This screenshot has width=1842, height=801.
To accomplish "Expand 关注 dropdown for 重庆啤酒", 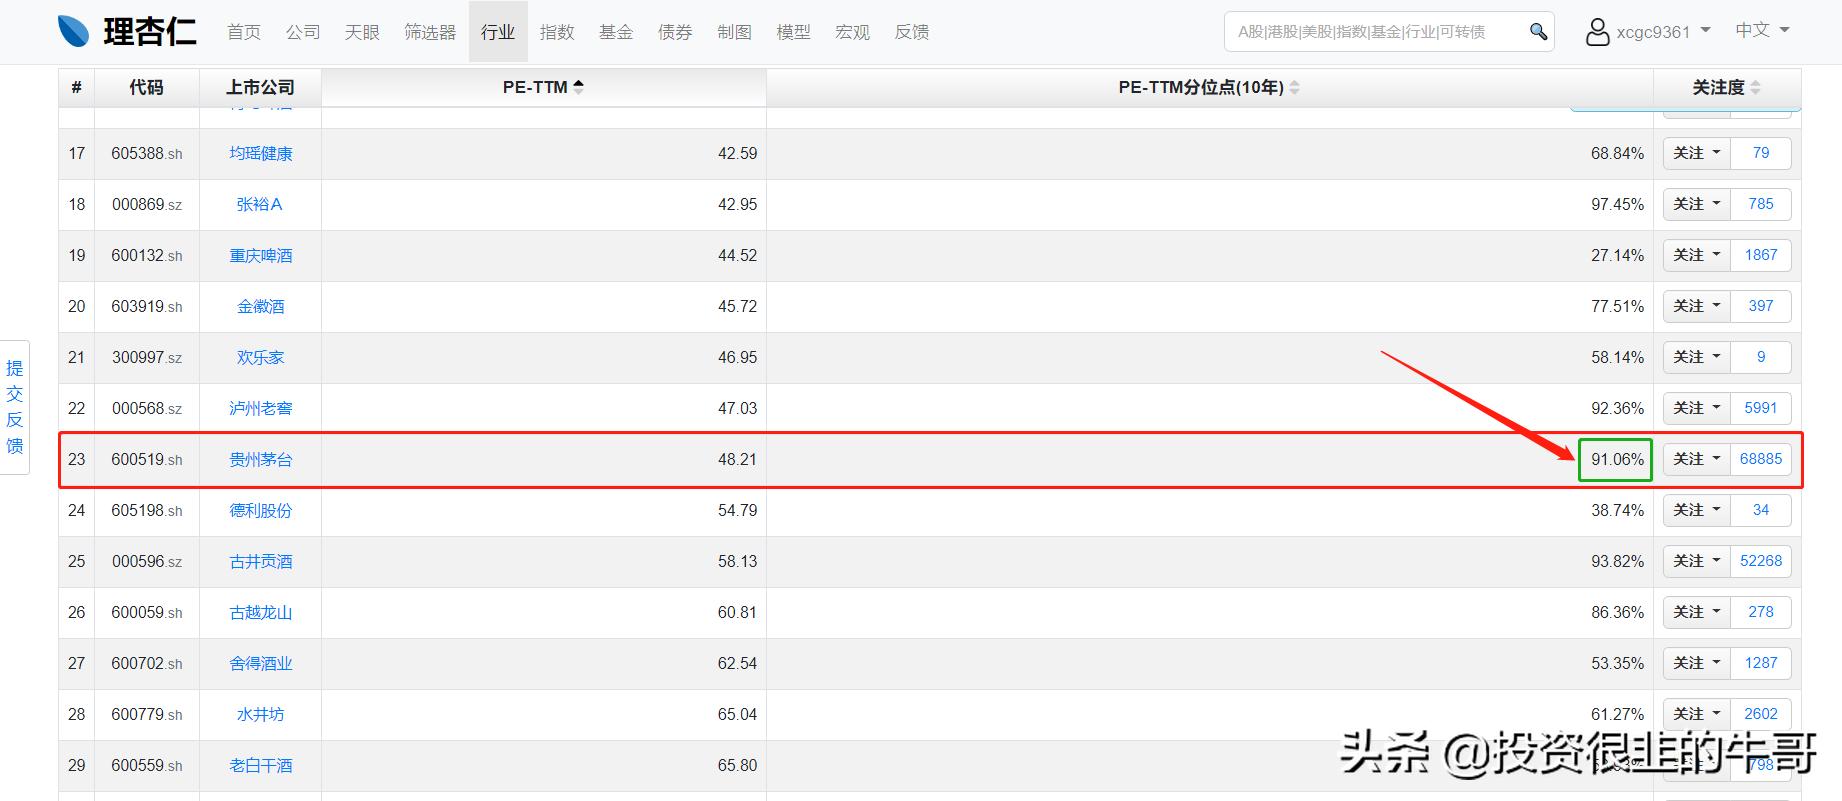I will pyautogui.click(x=1697, y=255).
